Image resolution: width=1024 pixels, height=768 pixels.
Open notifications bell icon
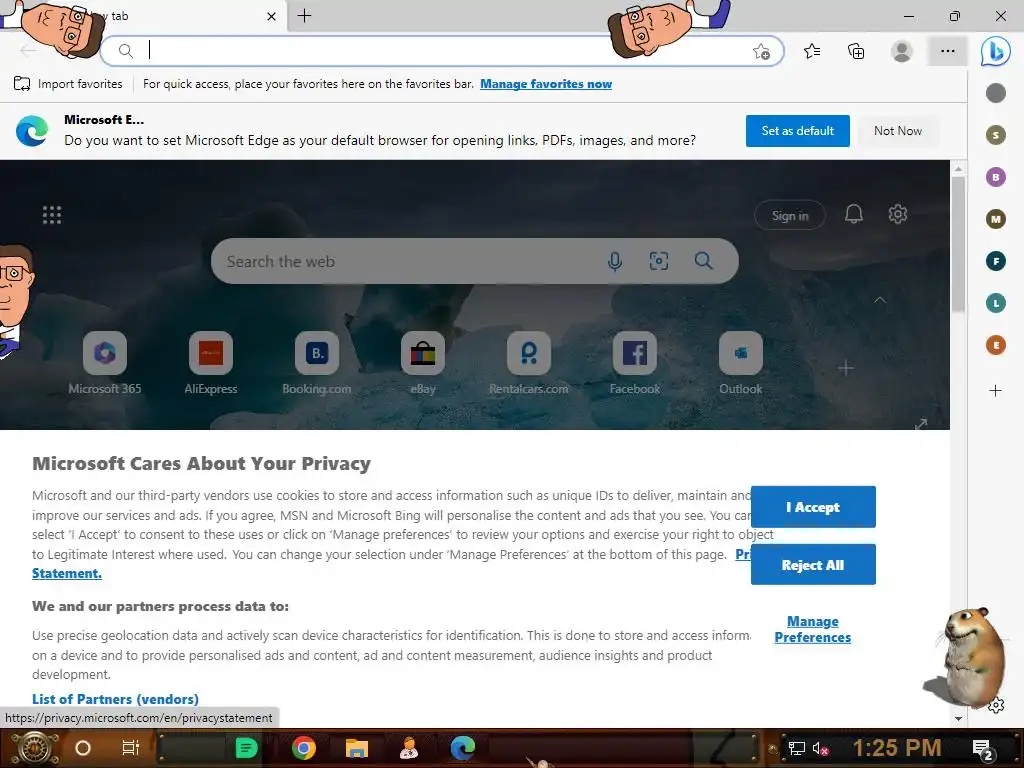click(854, 214)
